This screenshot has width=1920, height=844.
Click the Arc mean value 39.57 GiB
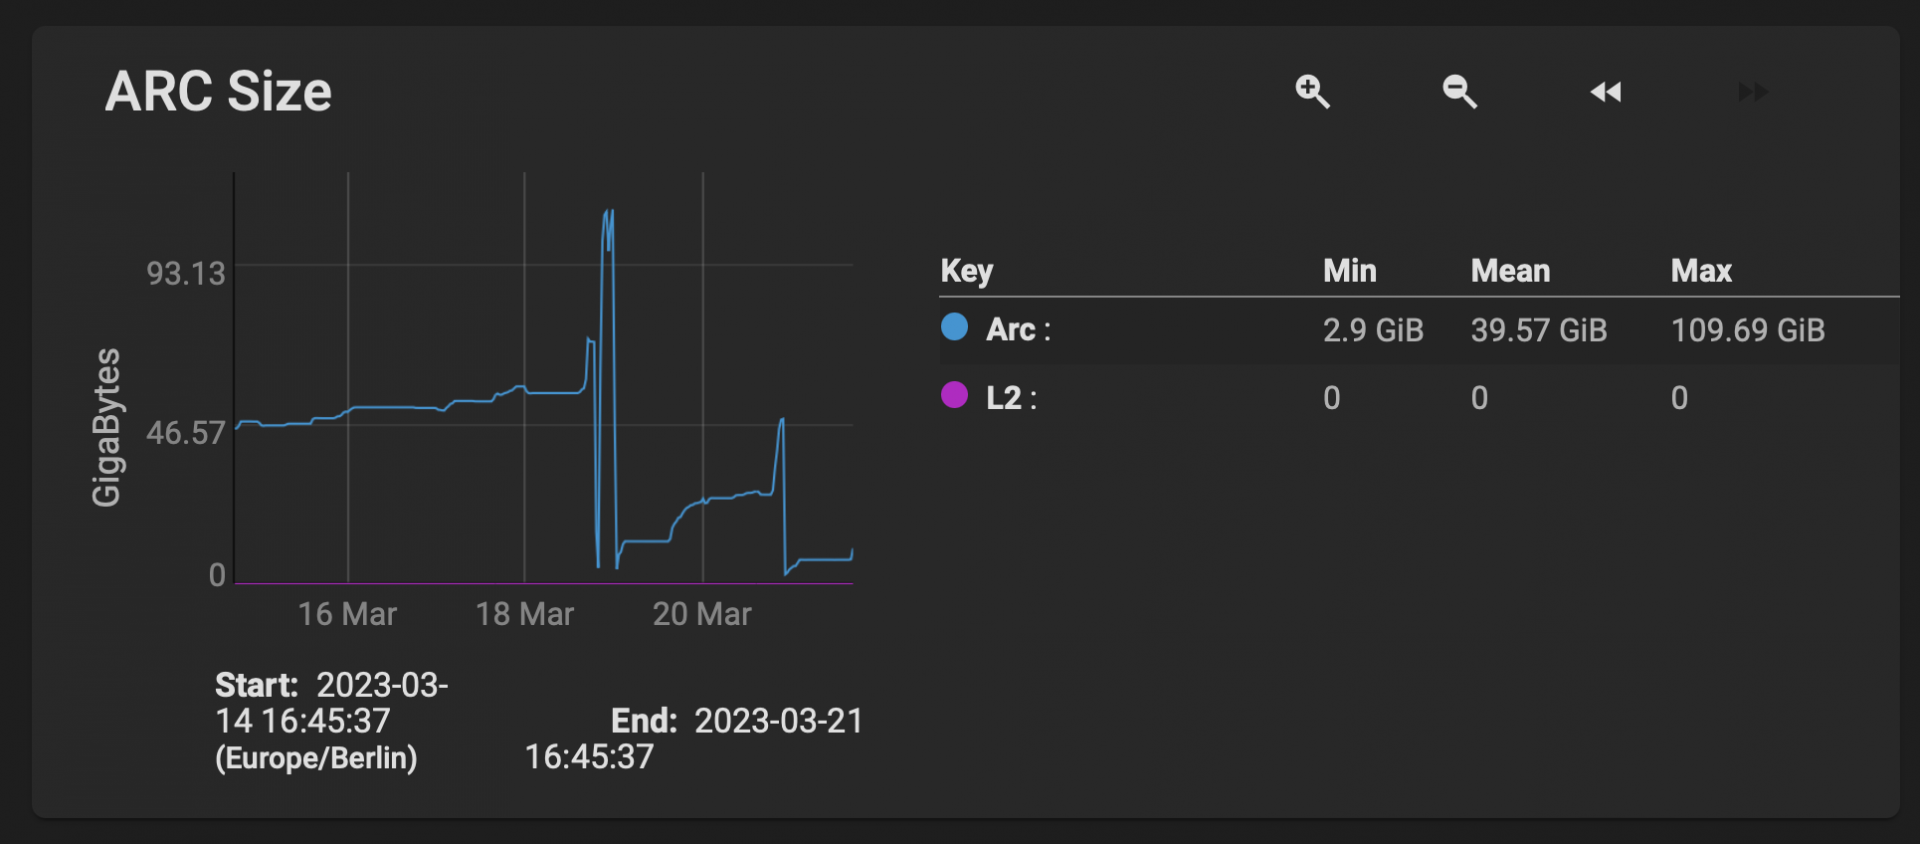pyautogui.click(x=1538, y=330)
